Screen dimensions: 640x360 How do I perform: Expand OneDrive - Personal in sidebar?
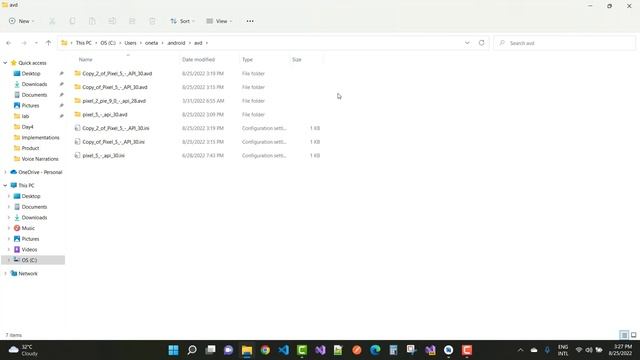(5, 172)
